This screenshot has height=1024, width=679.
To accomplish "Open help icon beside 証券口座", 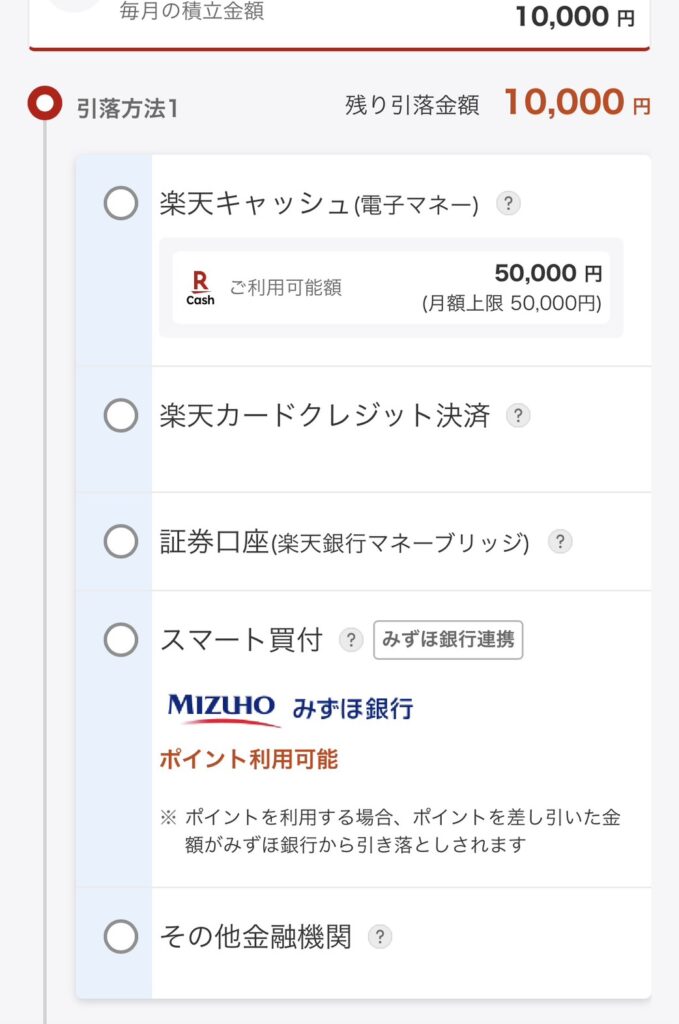I will coord(560,541).
